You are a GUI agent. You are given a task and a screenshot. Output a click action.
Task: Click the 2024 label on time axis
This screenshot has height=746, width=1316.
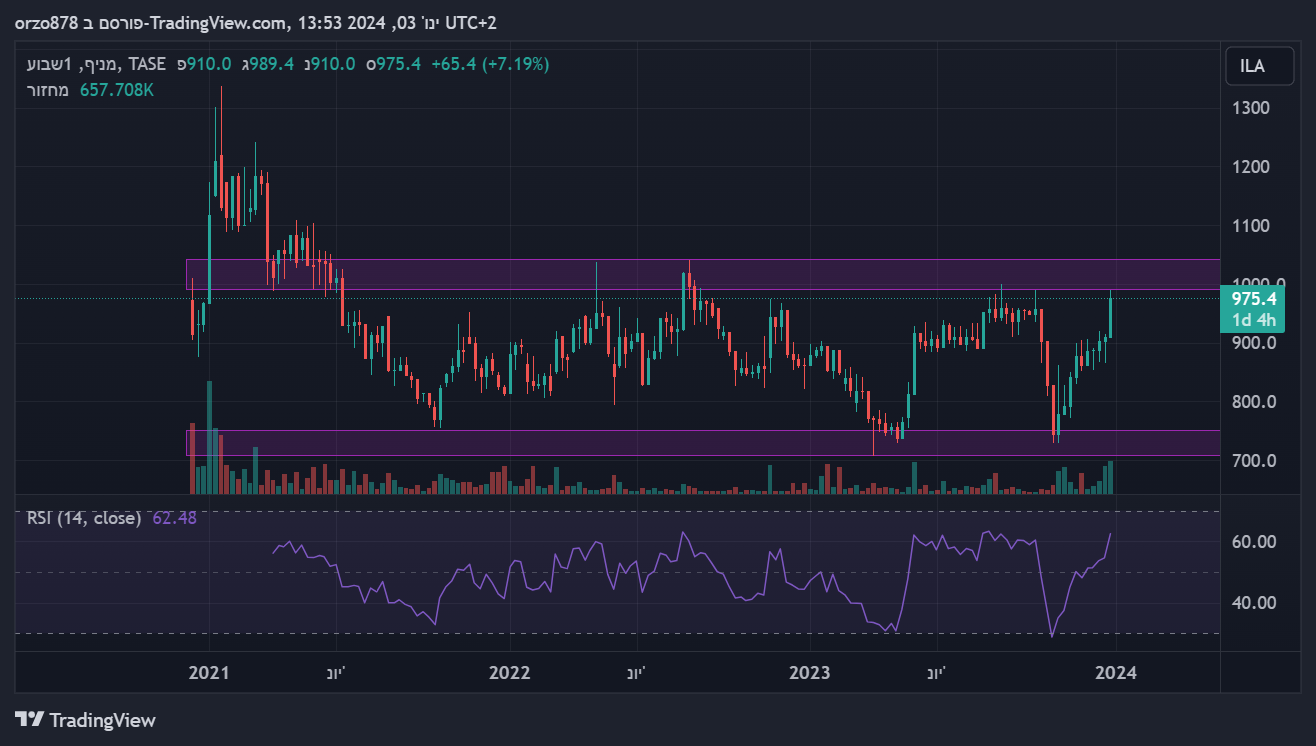1115,672
